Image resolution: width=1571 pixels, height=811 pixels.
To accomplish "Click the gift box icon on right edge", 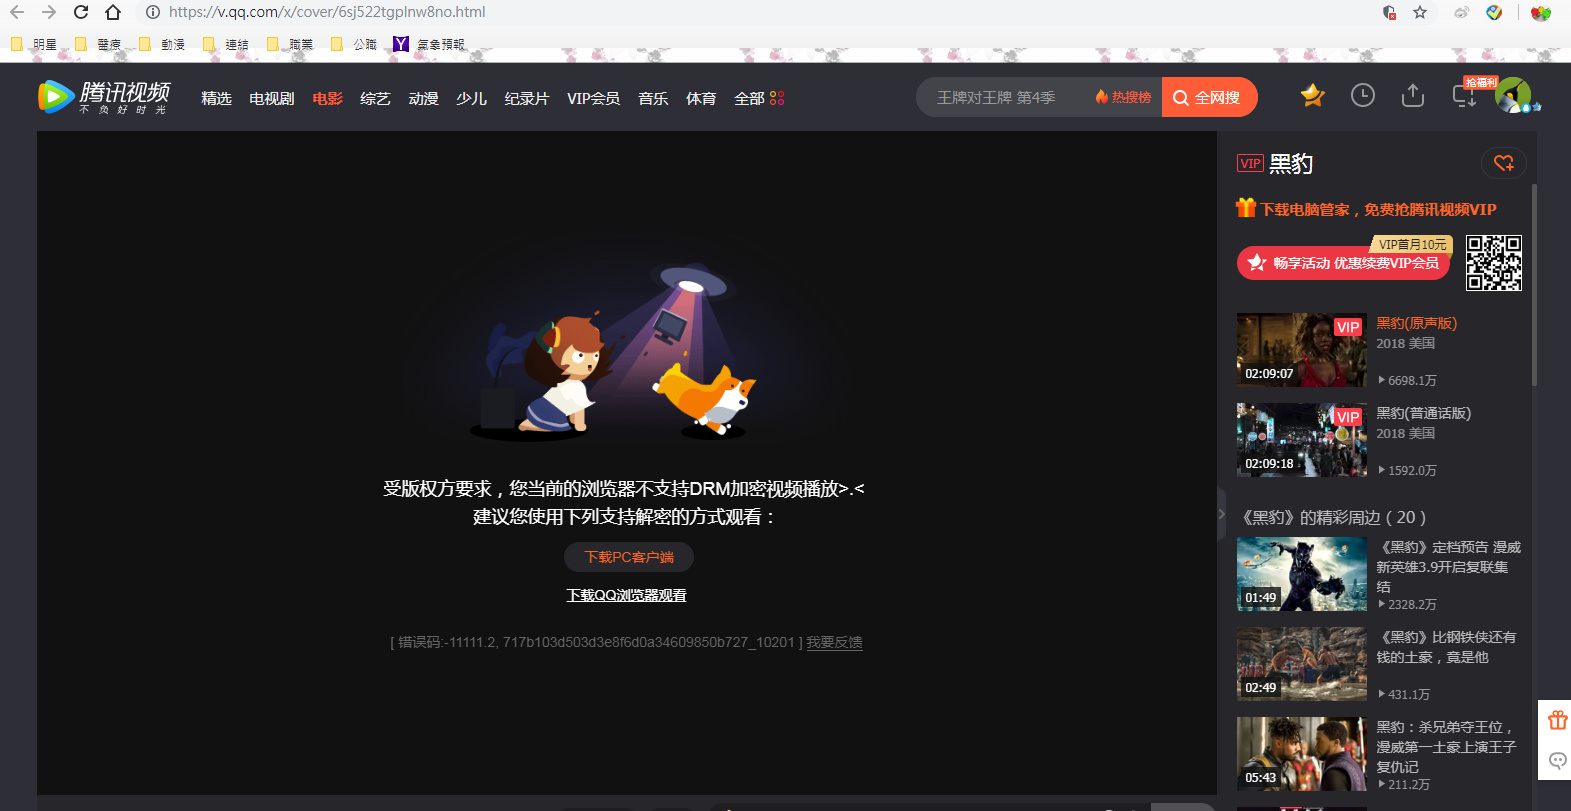I will tap(1557, 720).
